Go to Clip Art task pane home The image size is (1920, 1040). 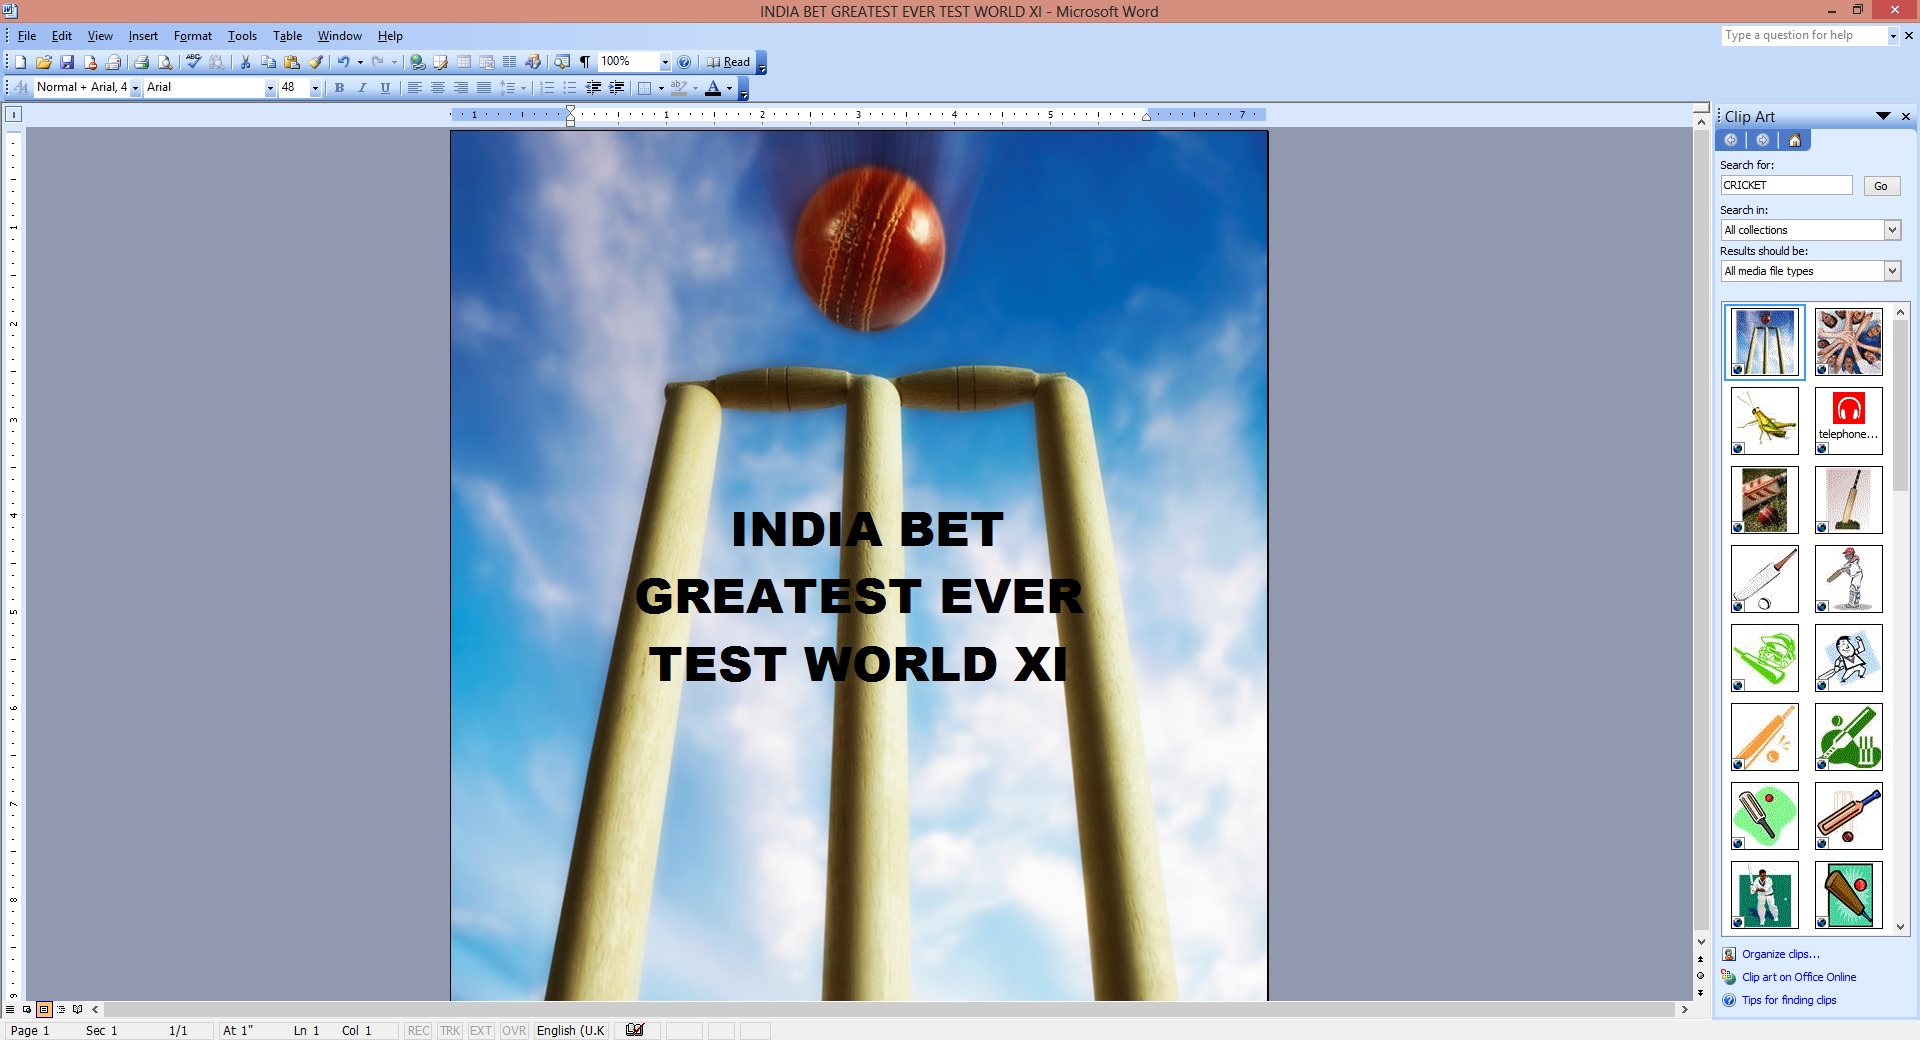1794,140
